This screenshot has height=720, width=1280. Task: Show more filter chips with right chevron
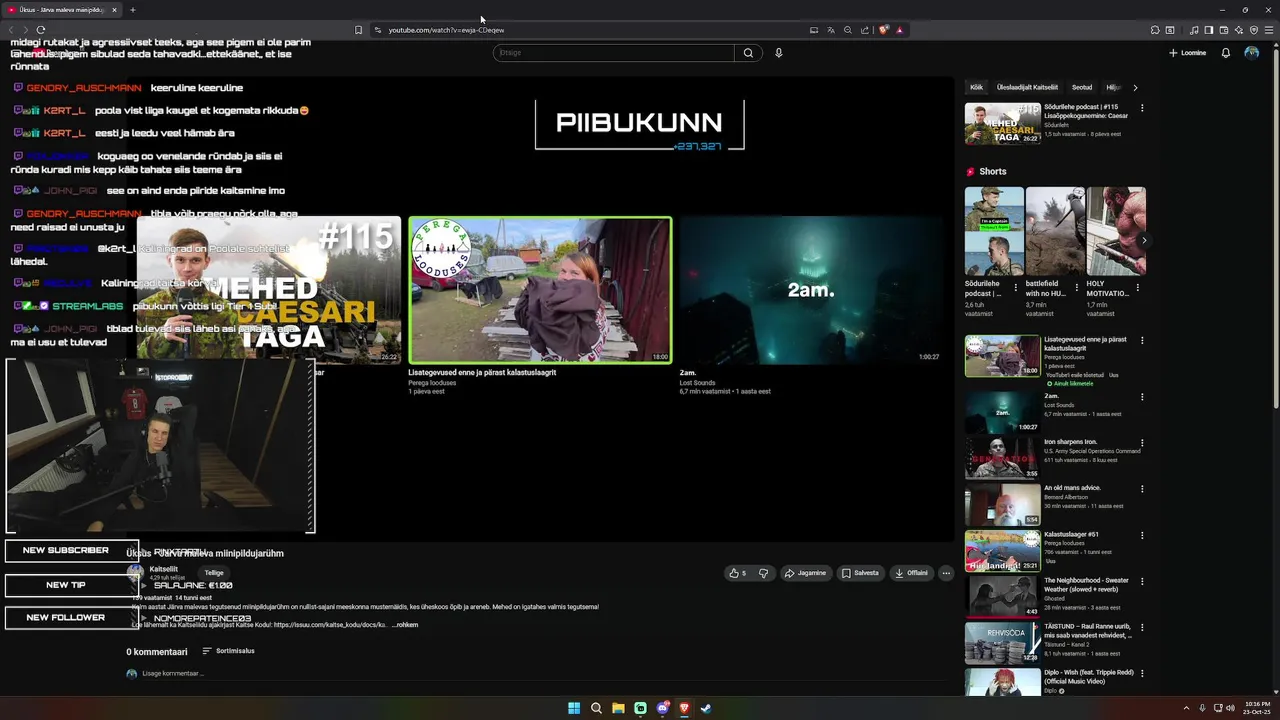(1135, 88)
